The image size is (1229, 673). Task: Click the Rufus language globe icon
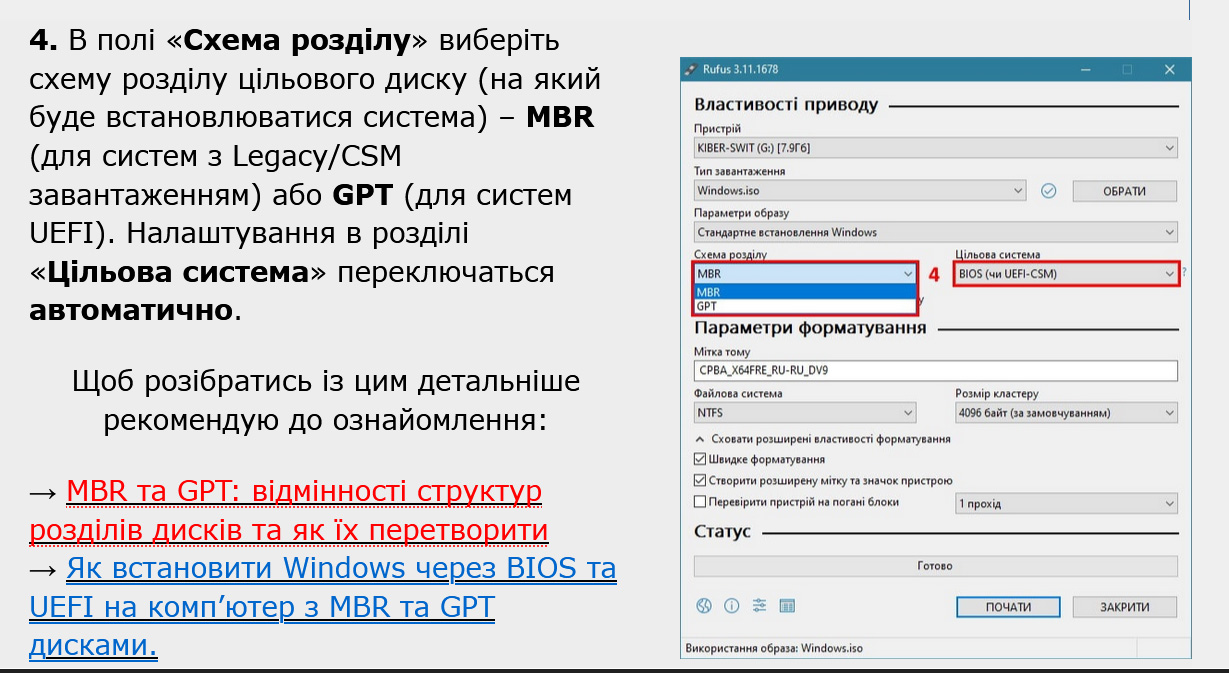[703, 606]
